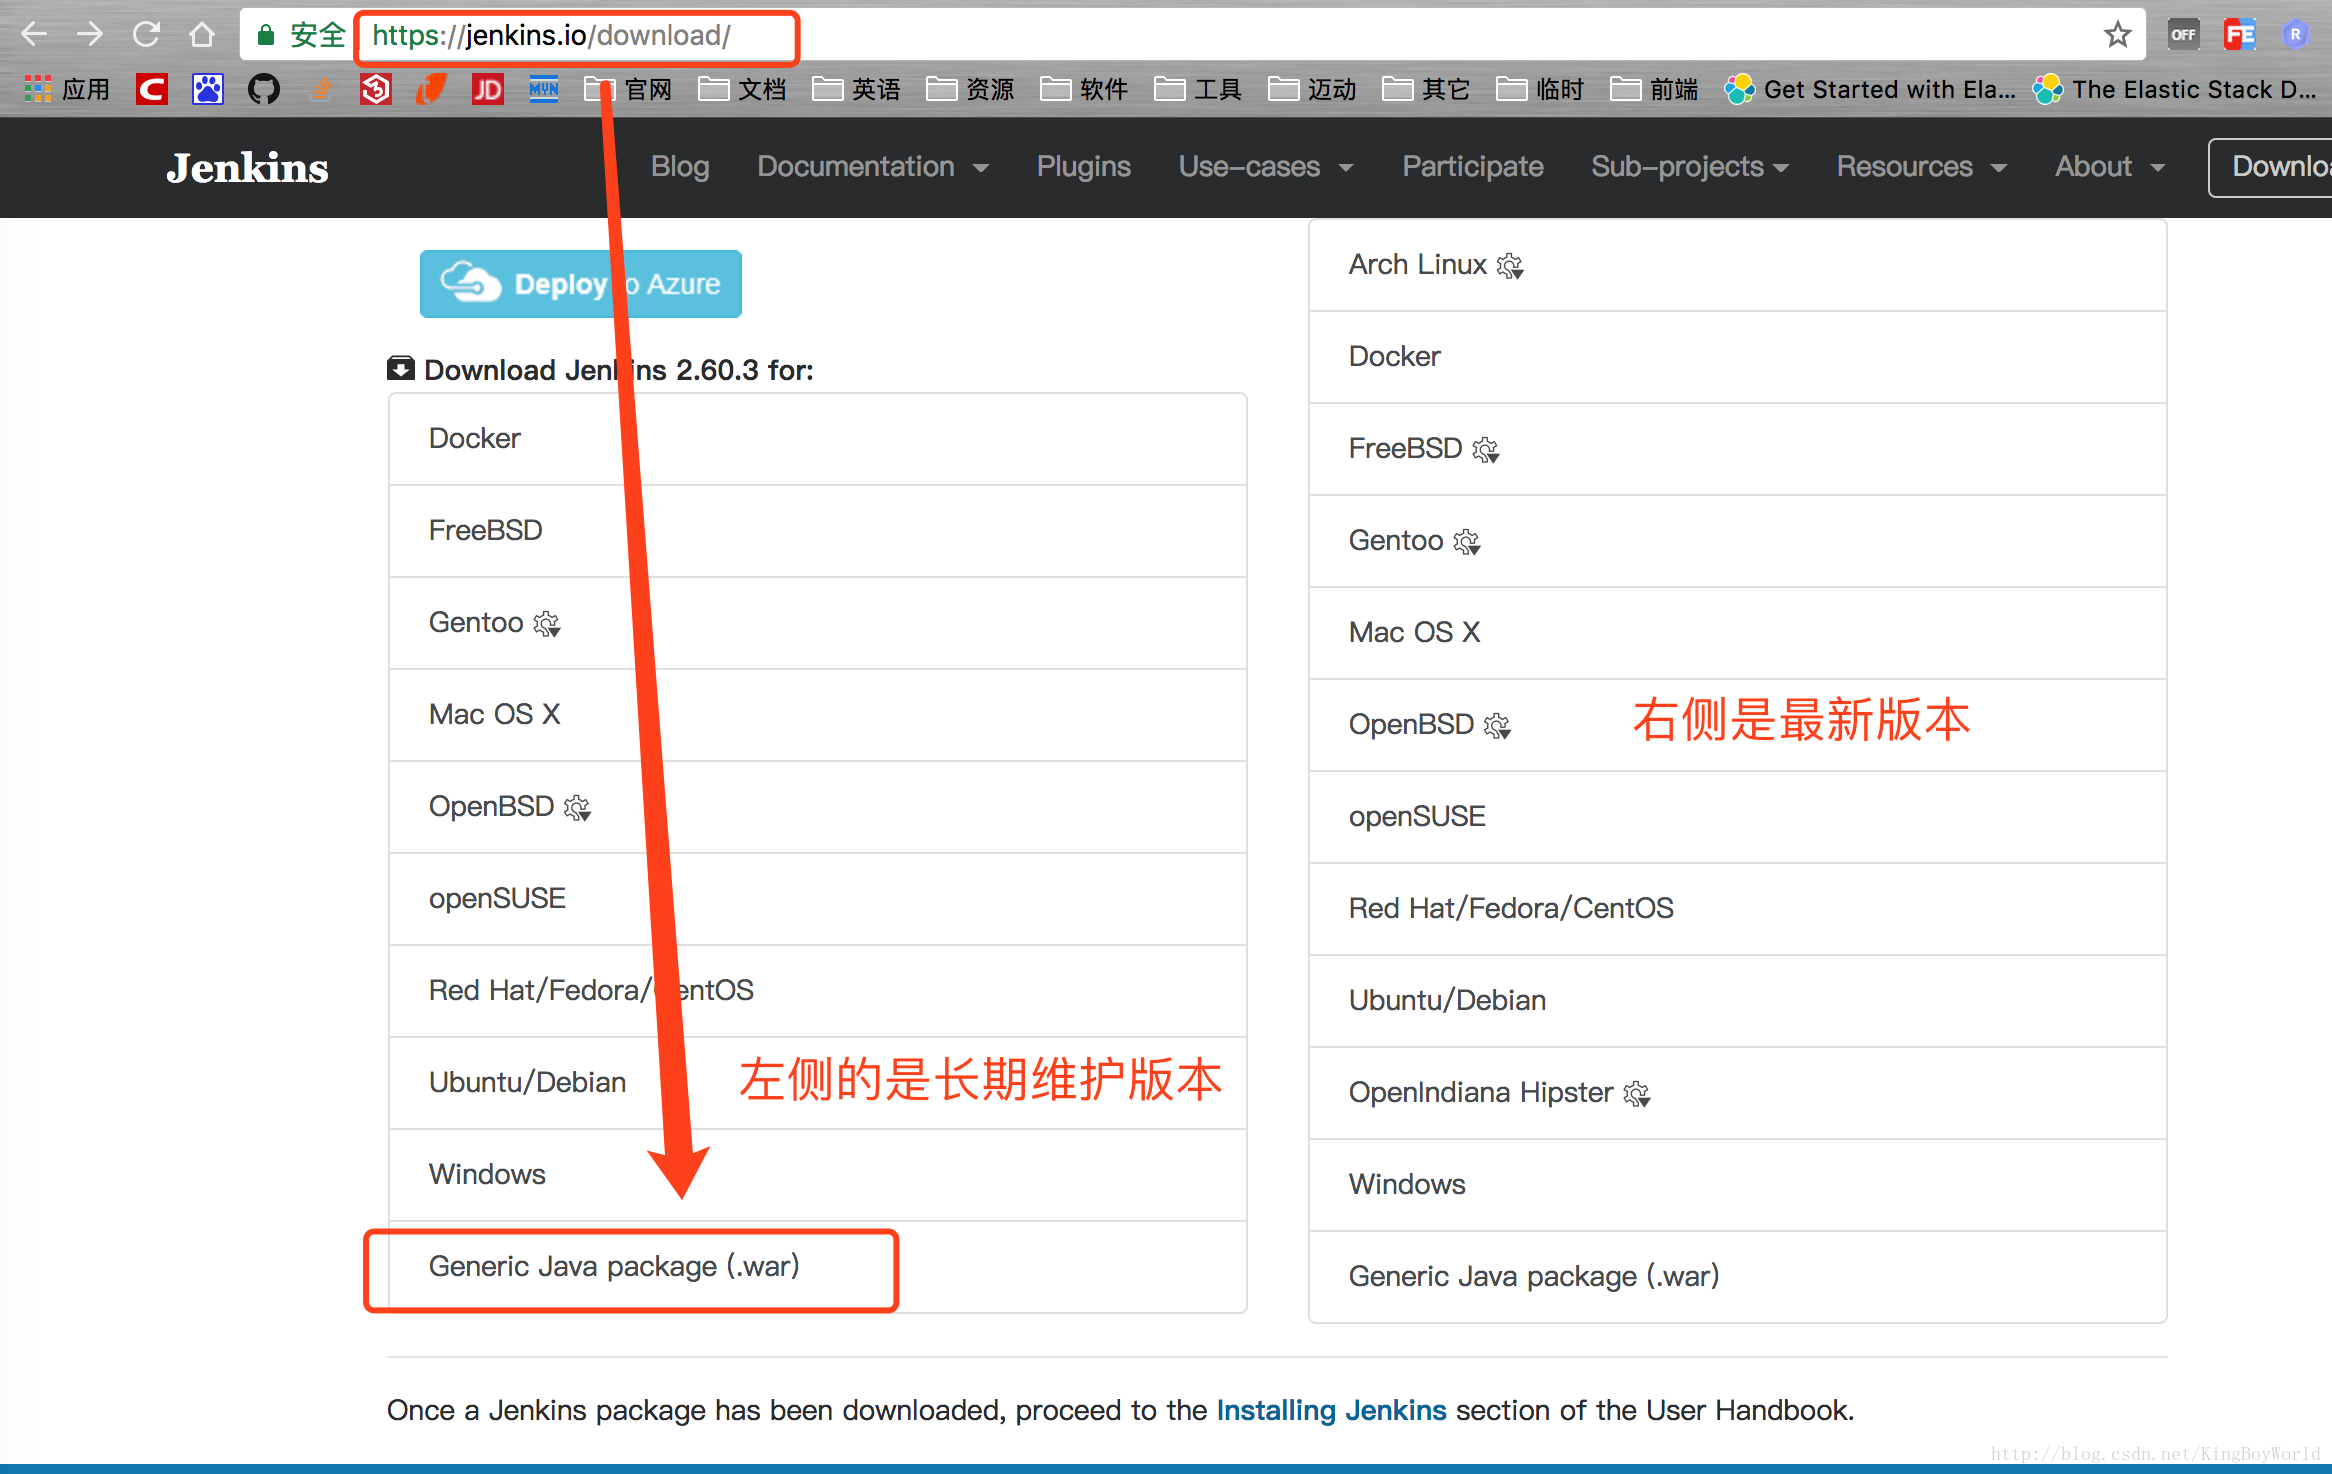This screenshot has height=1474, width=2332.
Task: Select weekly Arch Linux download
Action: coord(1738,265)
